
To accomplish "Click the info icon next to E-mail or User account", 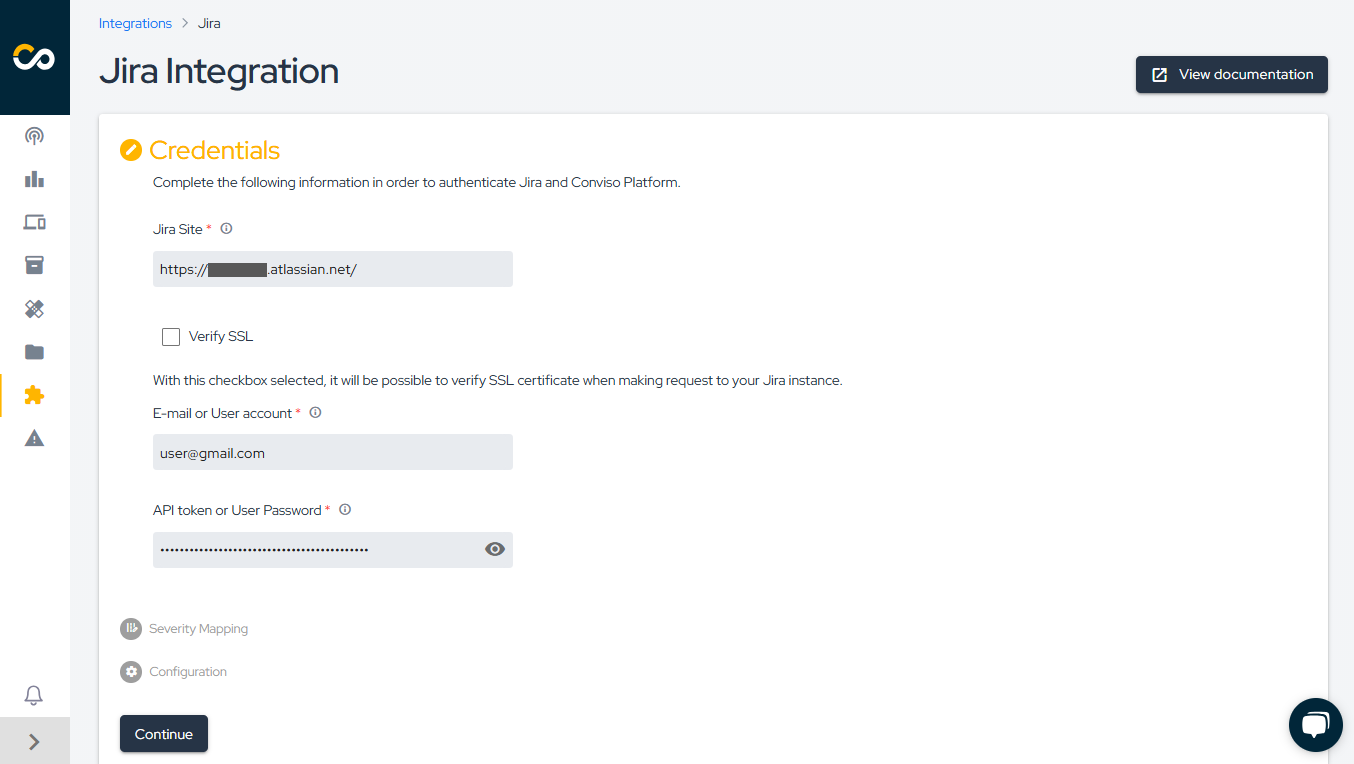I will (x=315, y=412).
